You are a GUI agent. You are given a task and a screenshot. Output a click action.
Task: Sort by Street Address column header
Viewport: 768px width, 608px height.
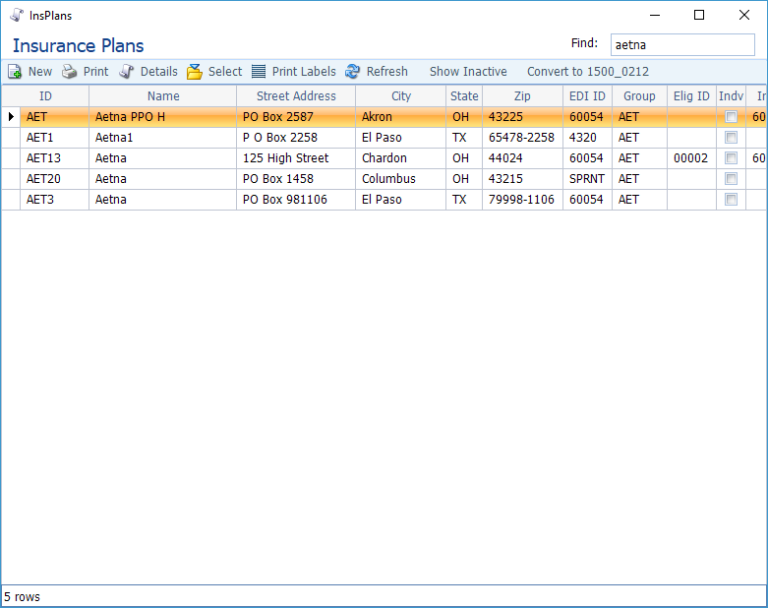[x=296, y=96]
